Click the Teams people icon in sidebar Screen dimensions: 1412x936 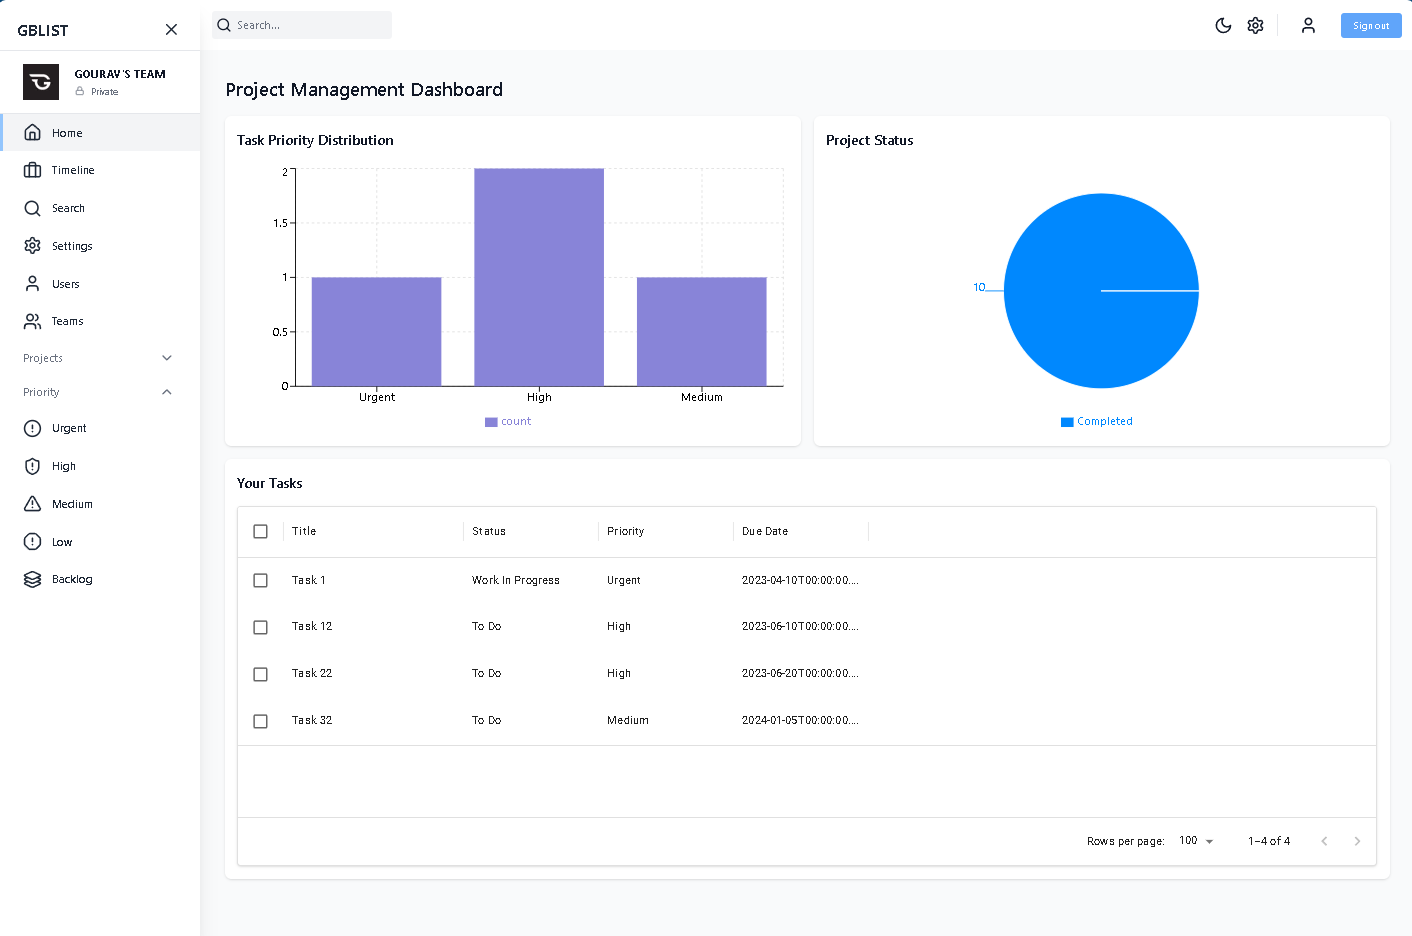tap(32, 321)
